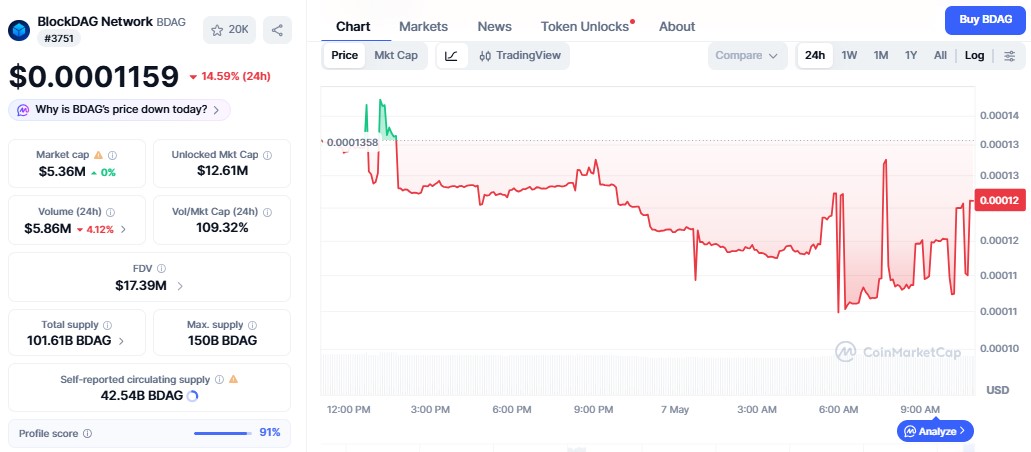Select All time range

tap(940, 56)
